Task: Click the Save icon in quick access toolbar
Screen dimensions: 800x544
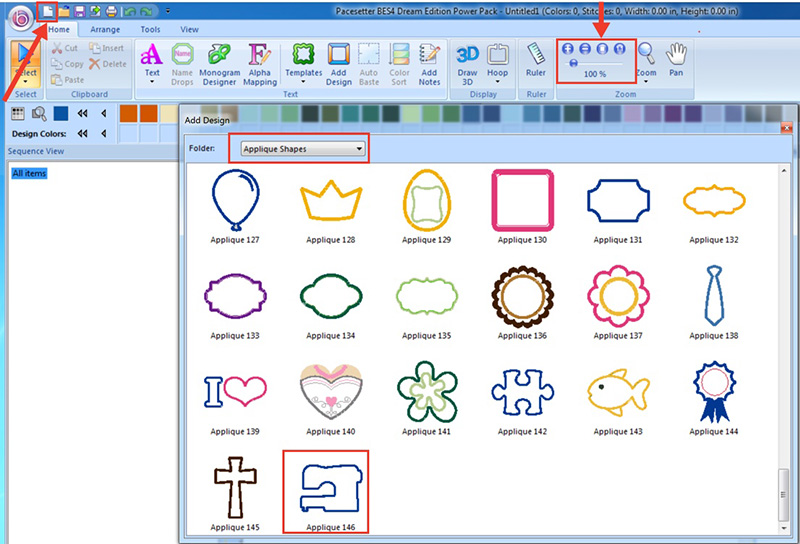Action: coord(79,11)
